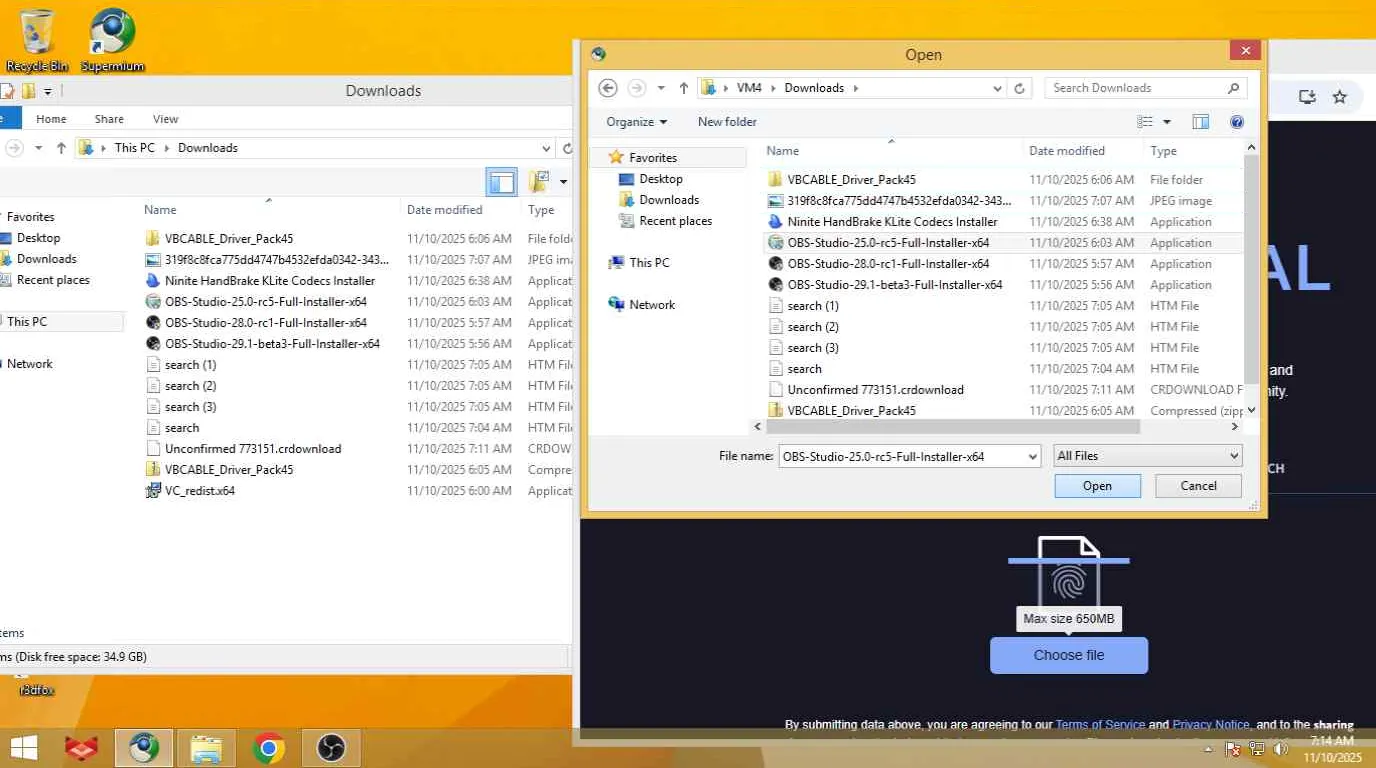Image resolution: width=1376 pixels, height=768 pixels.
Task: Click the JPEG image file icon in the Open dialog
Action: tap(775, 201)
